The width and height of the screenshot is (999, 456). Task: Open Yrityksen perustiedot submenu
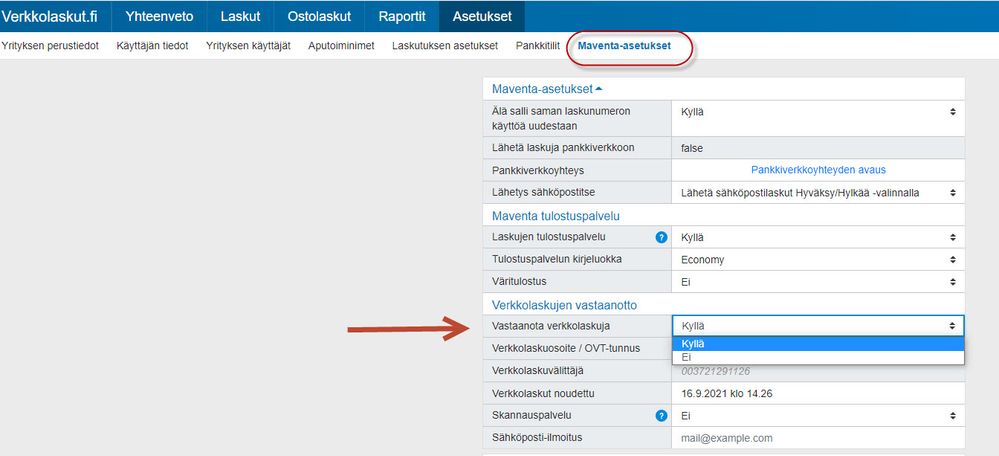[50, 46]
